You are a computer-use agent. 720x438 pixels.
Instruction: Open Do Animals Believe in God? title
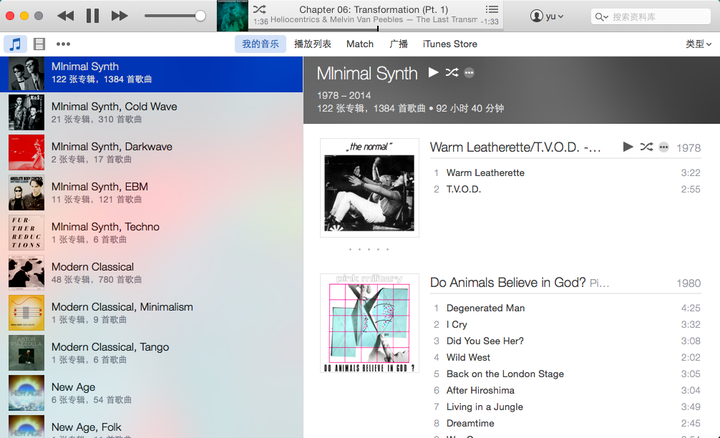click(x=508, y=282)
